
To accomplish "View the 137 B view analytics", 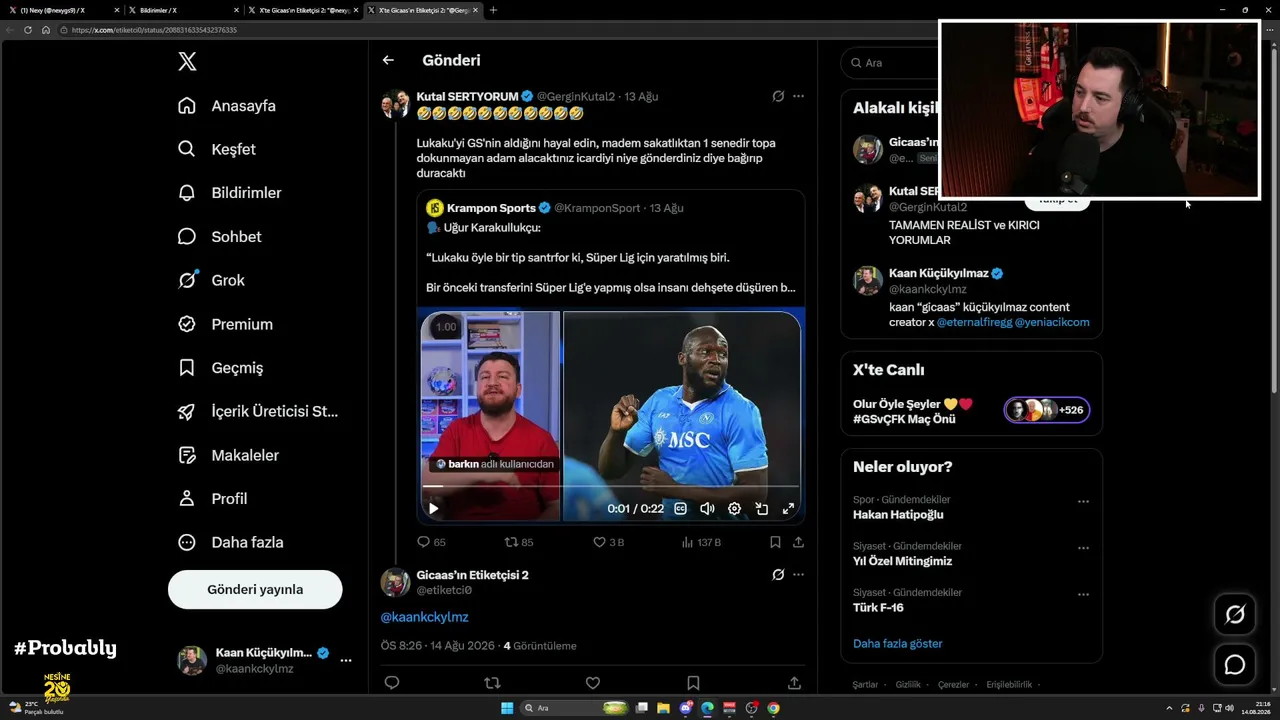I will (x=701, y=542).
